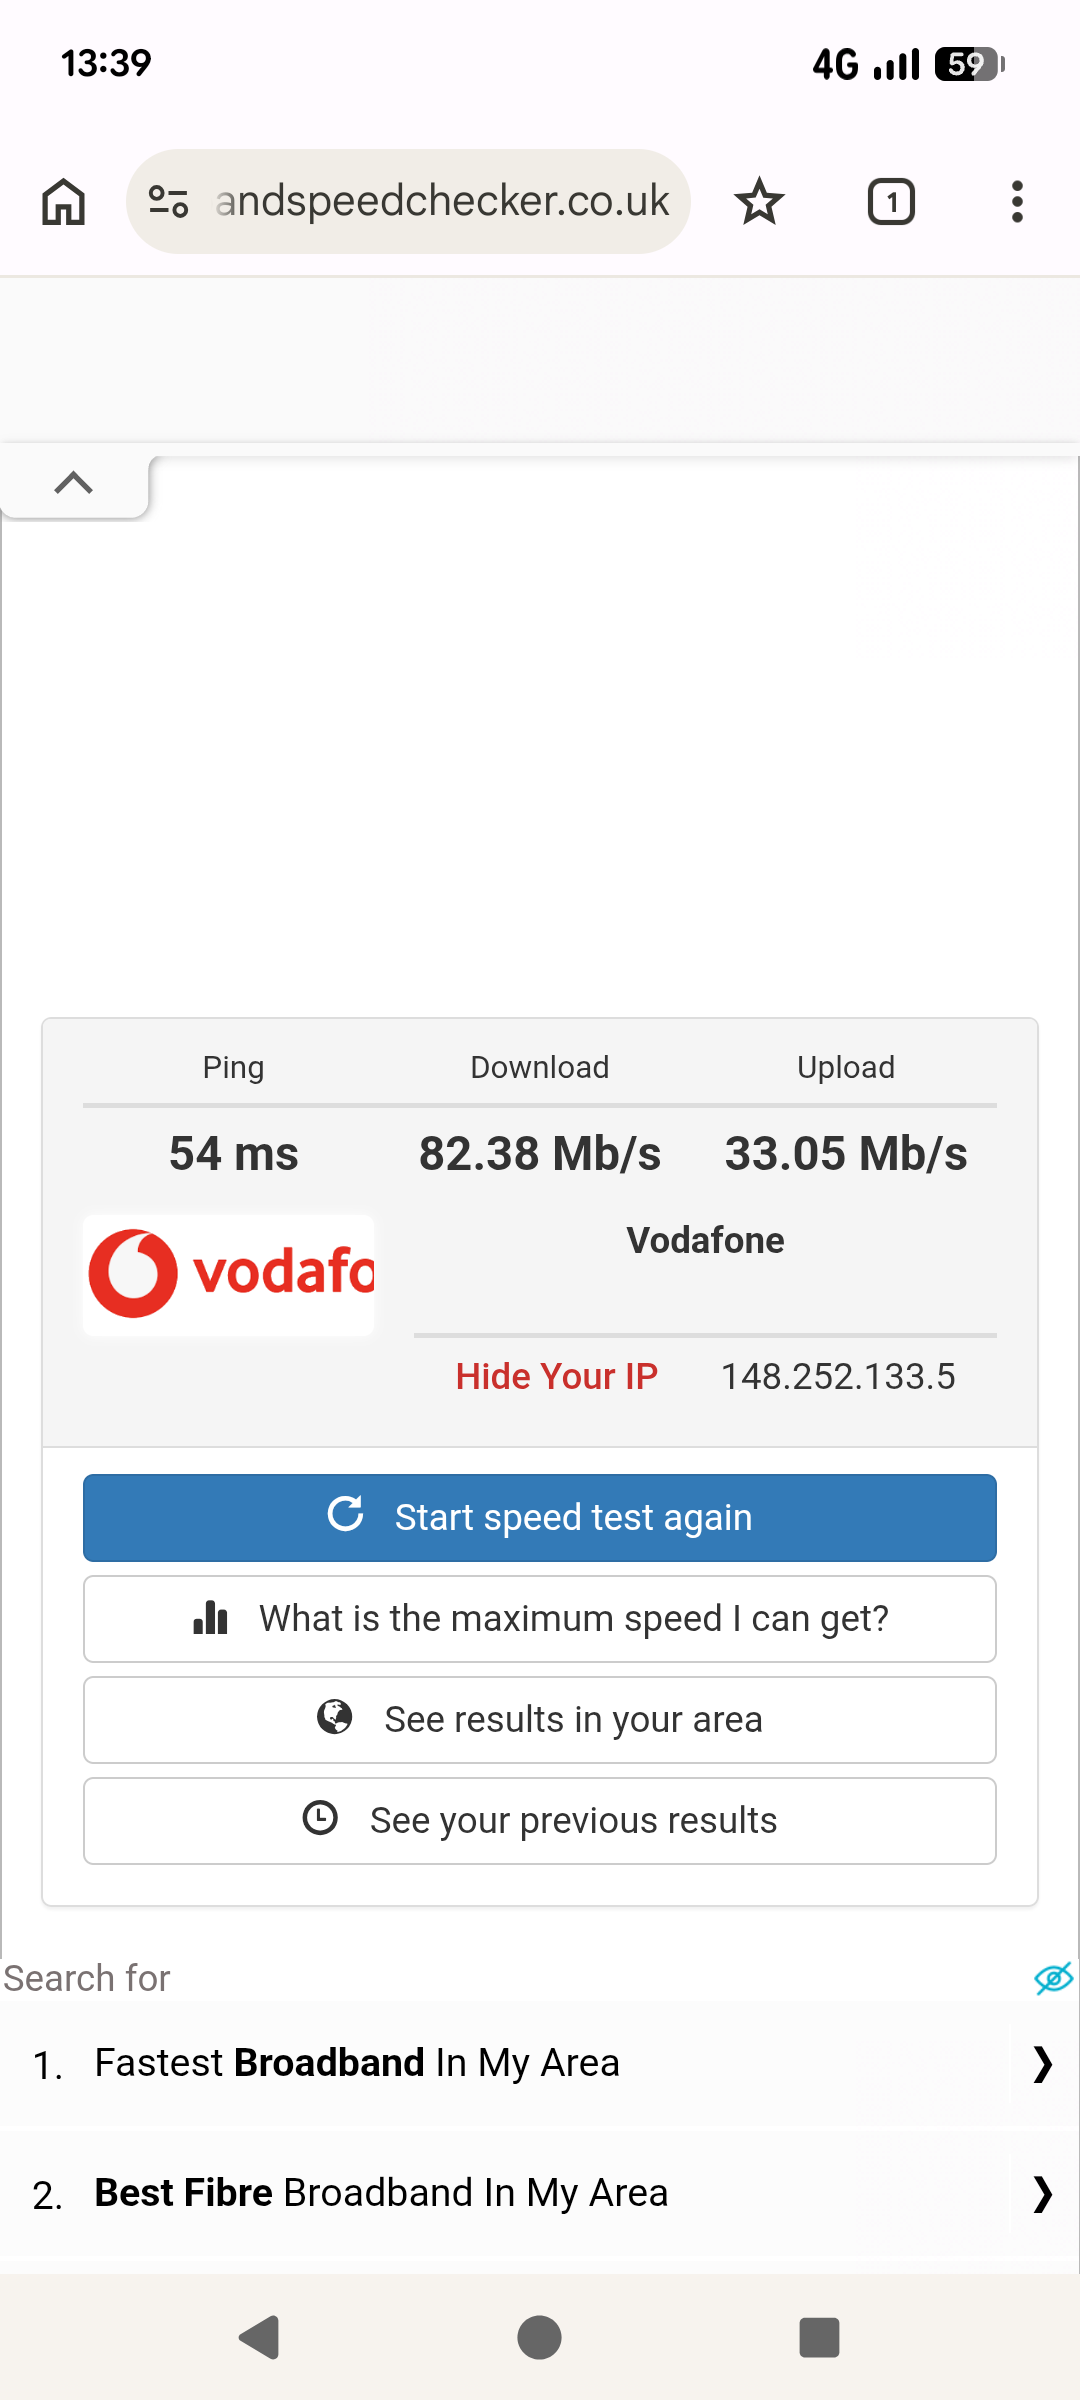Expand arrow beside Fastest Broadband In My Area
The width and height of the screenshot is (1080, 2400).
point(1042,2064)
